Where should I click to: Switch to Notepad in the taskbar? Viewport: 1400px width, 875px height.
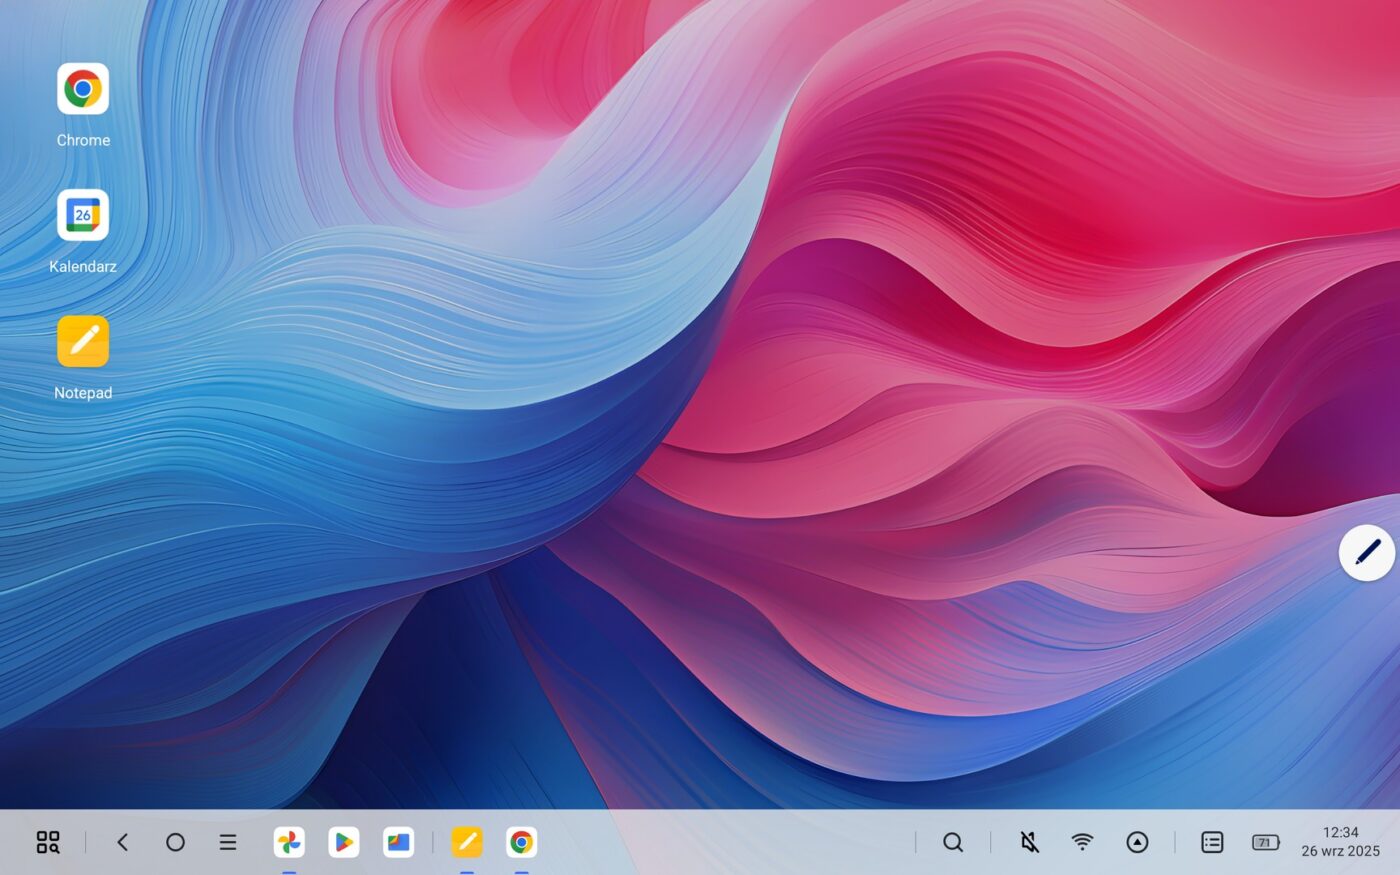pyautogui.click(x=467, y=842)
